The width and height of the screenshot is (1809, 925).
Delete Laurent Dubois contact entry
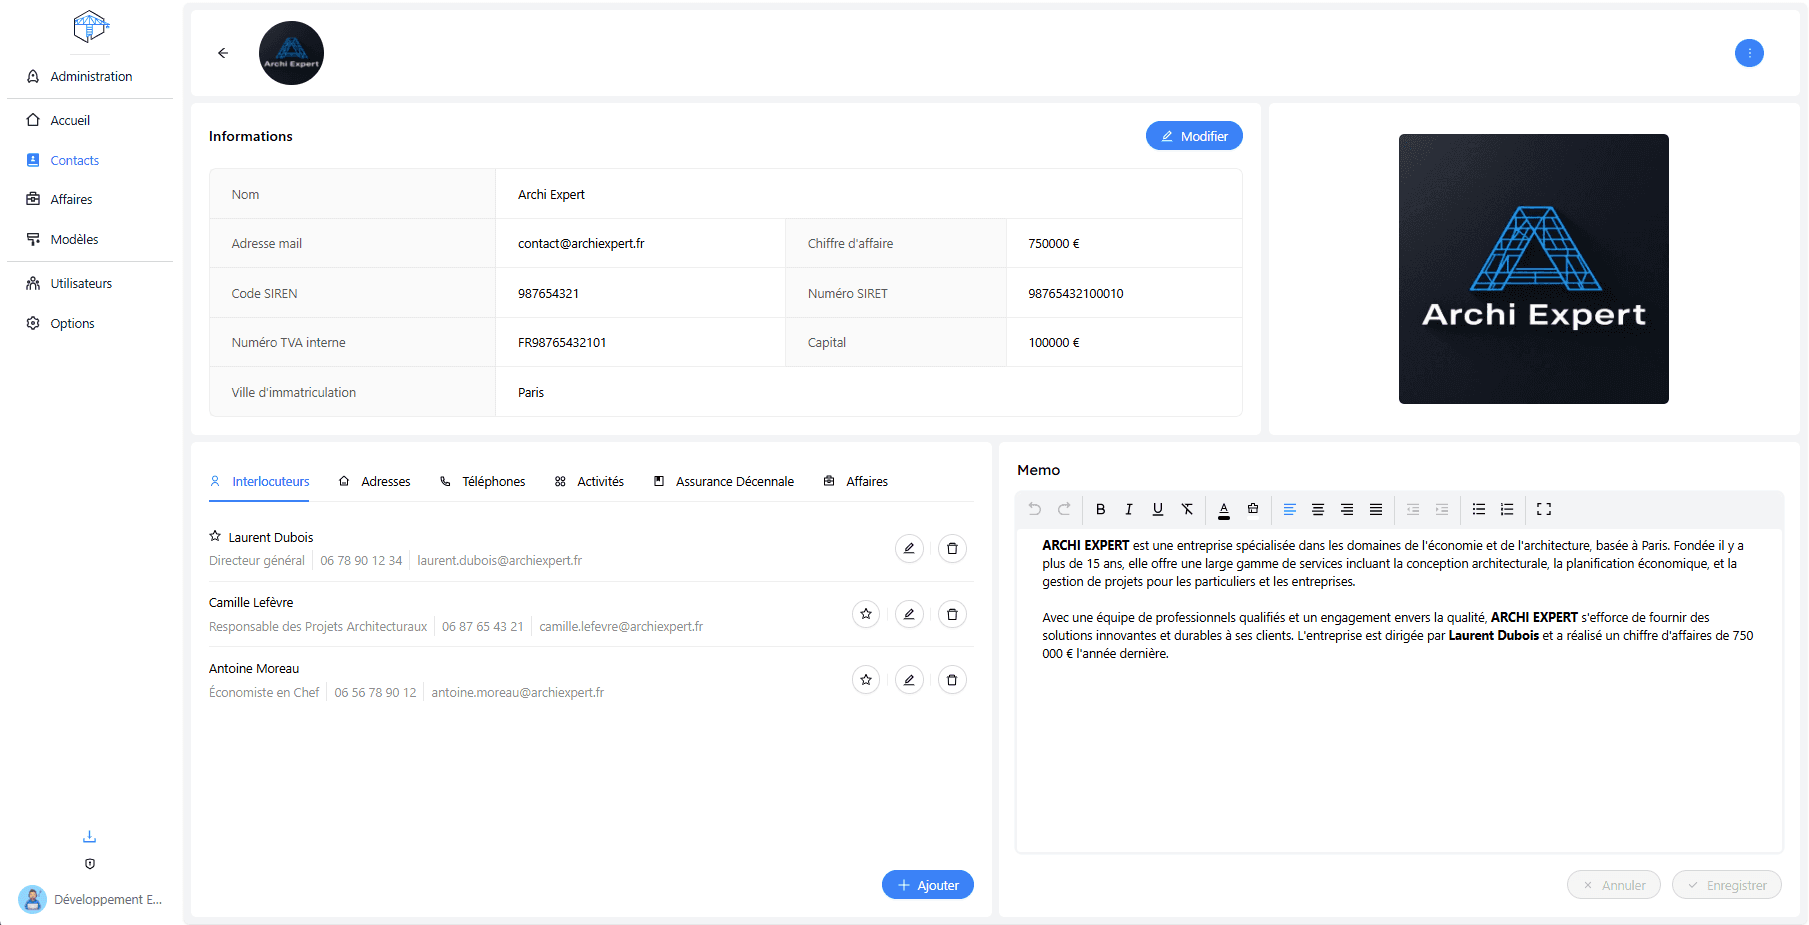pos(952,548)
